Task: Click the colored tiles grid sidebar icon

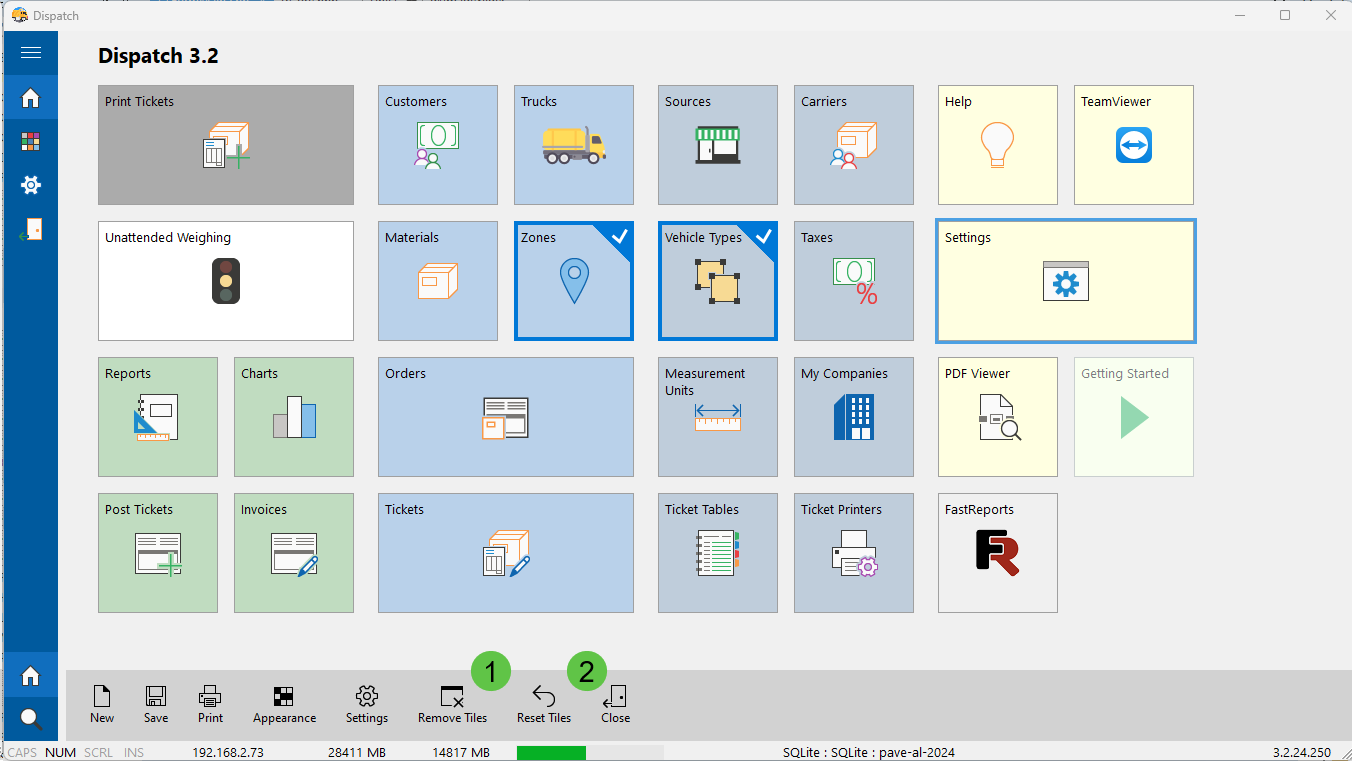Action: 30,141
